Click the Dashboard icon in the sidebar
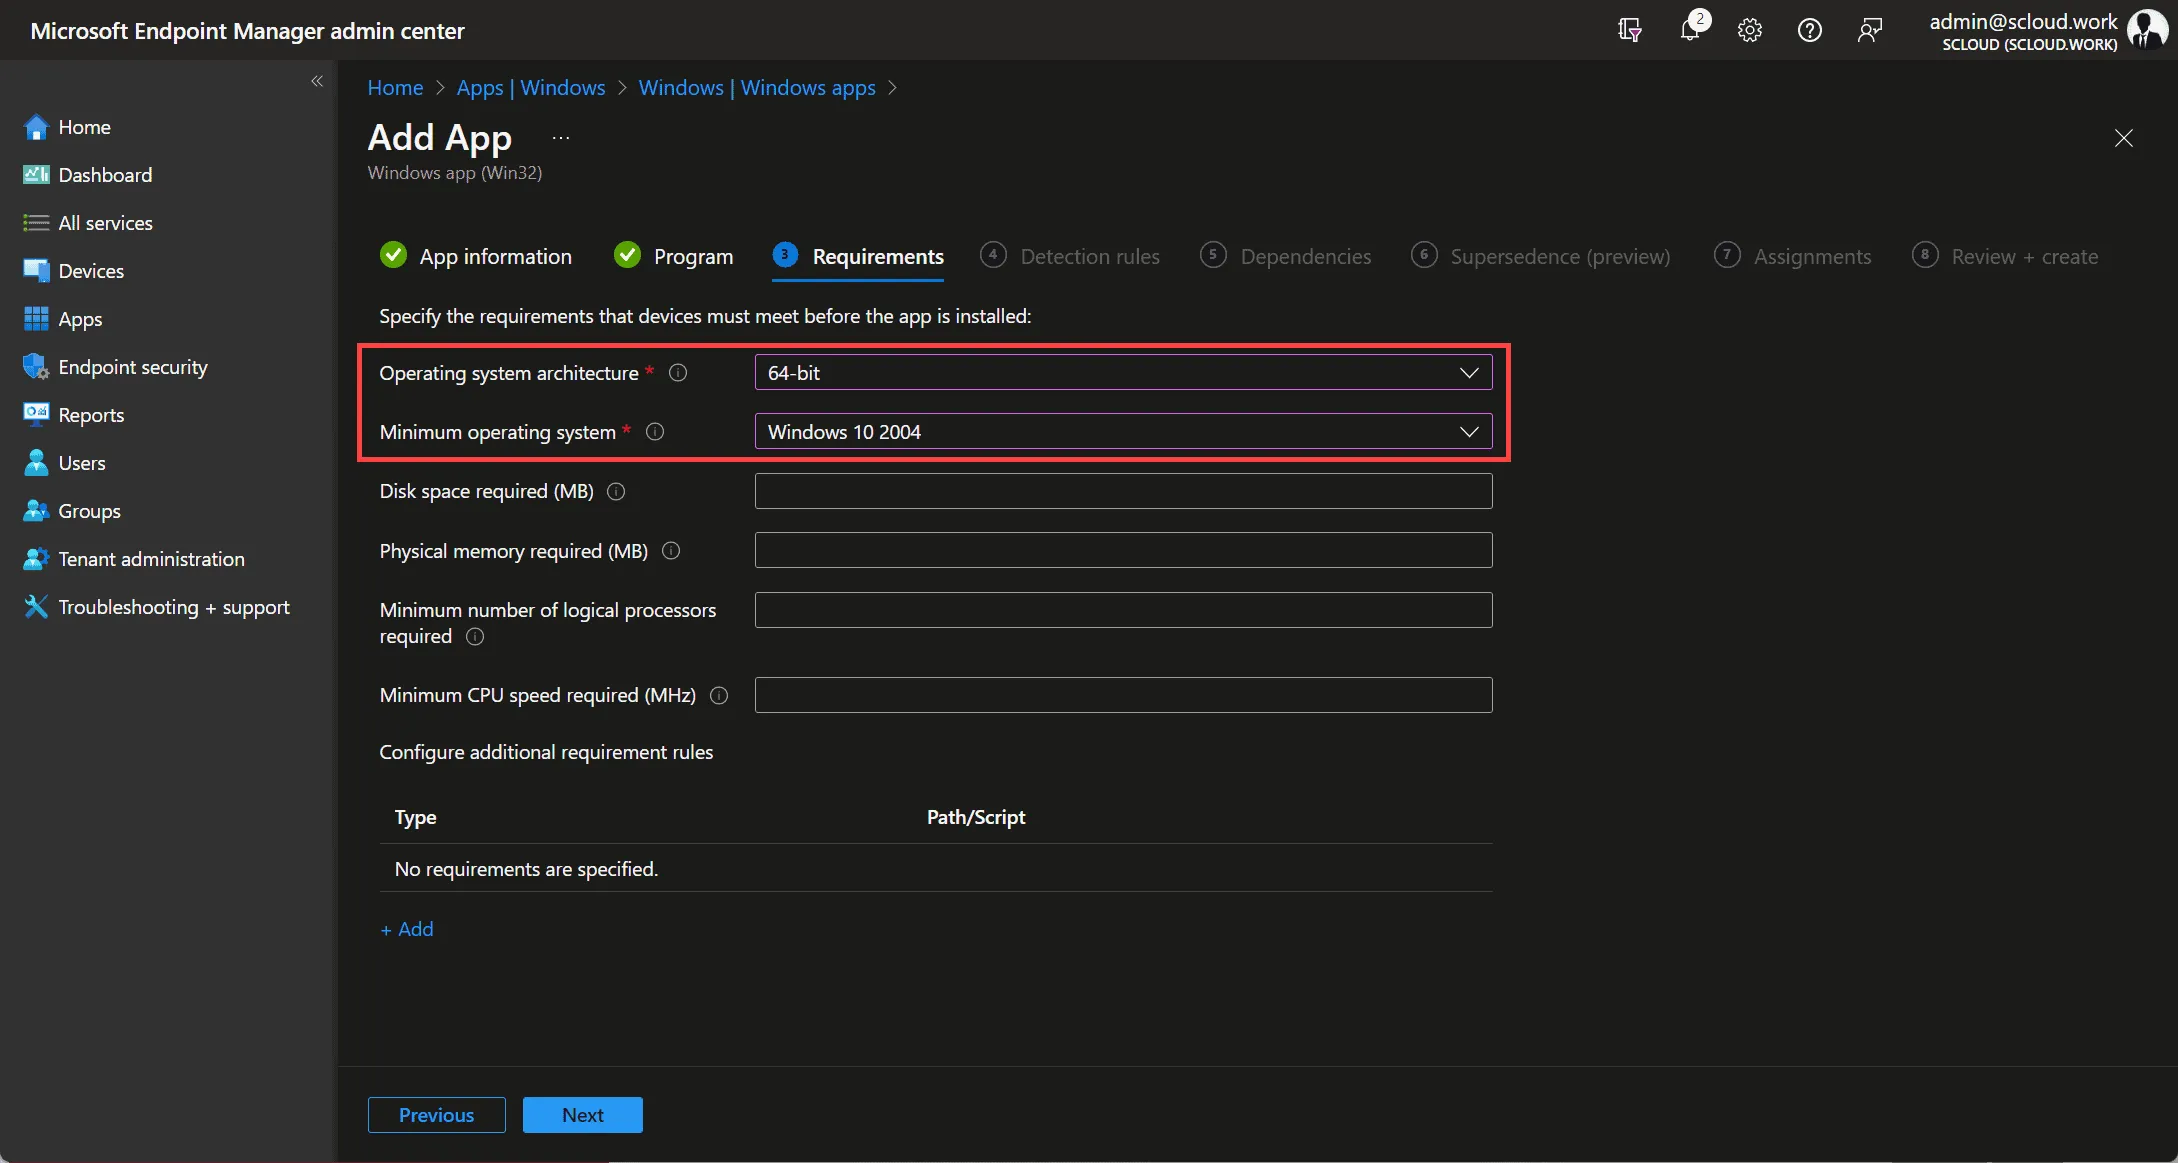 point(36,175)
